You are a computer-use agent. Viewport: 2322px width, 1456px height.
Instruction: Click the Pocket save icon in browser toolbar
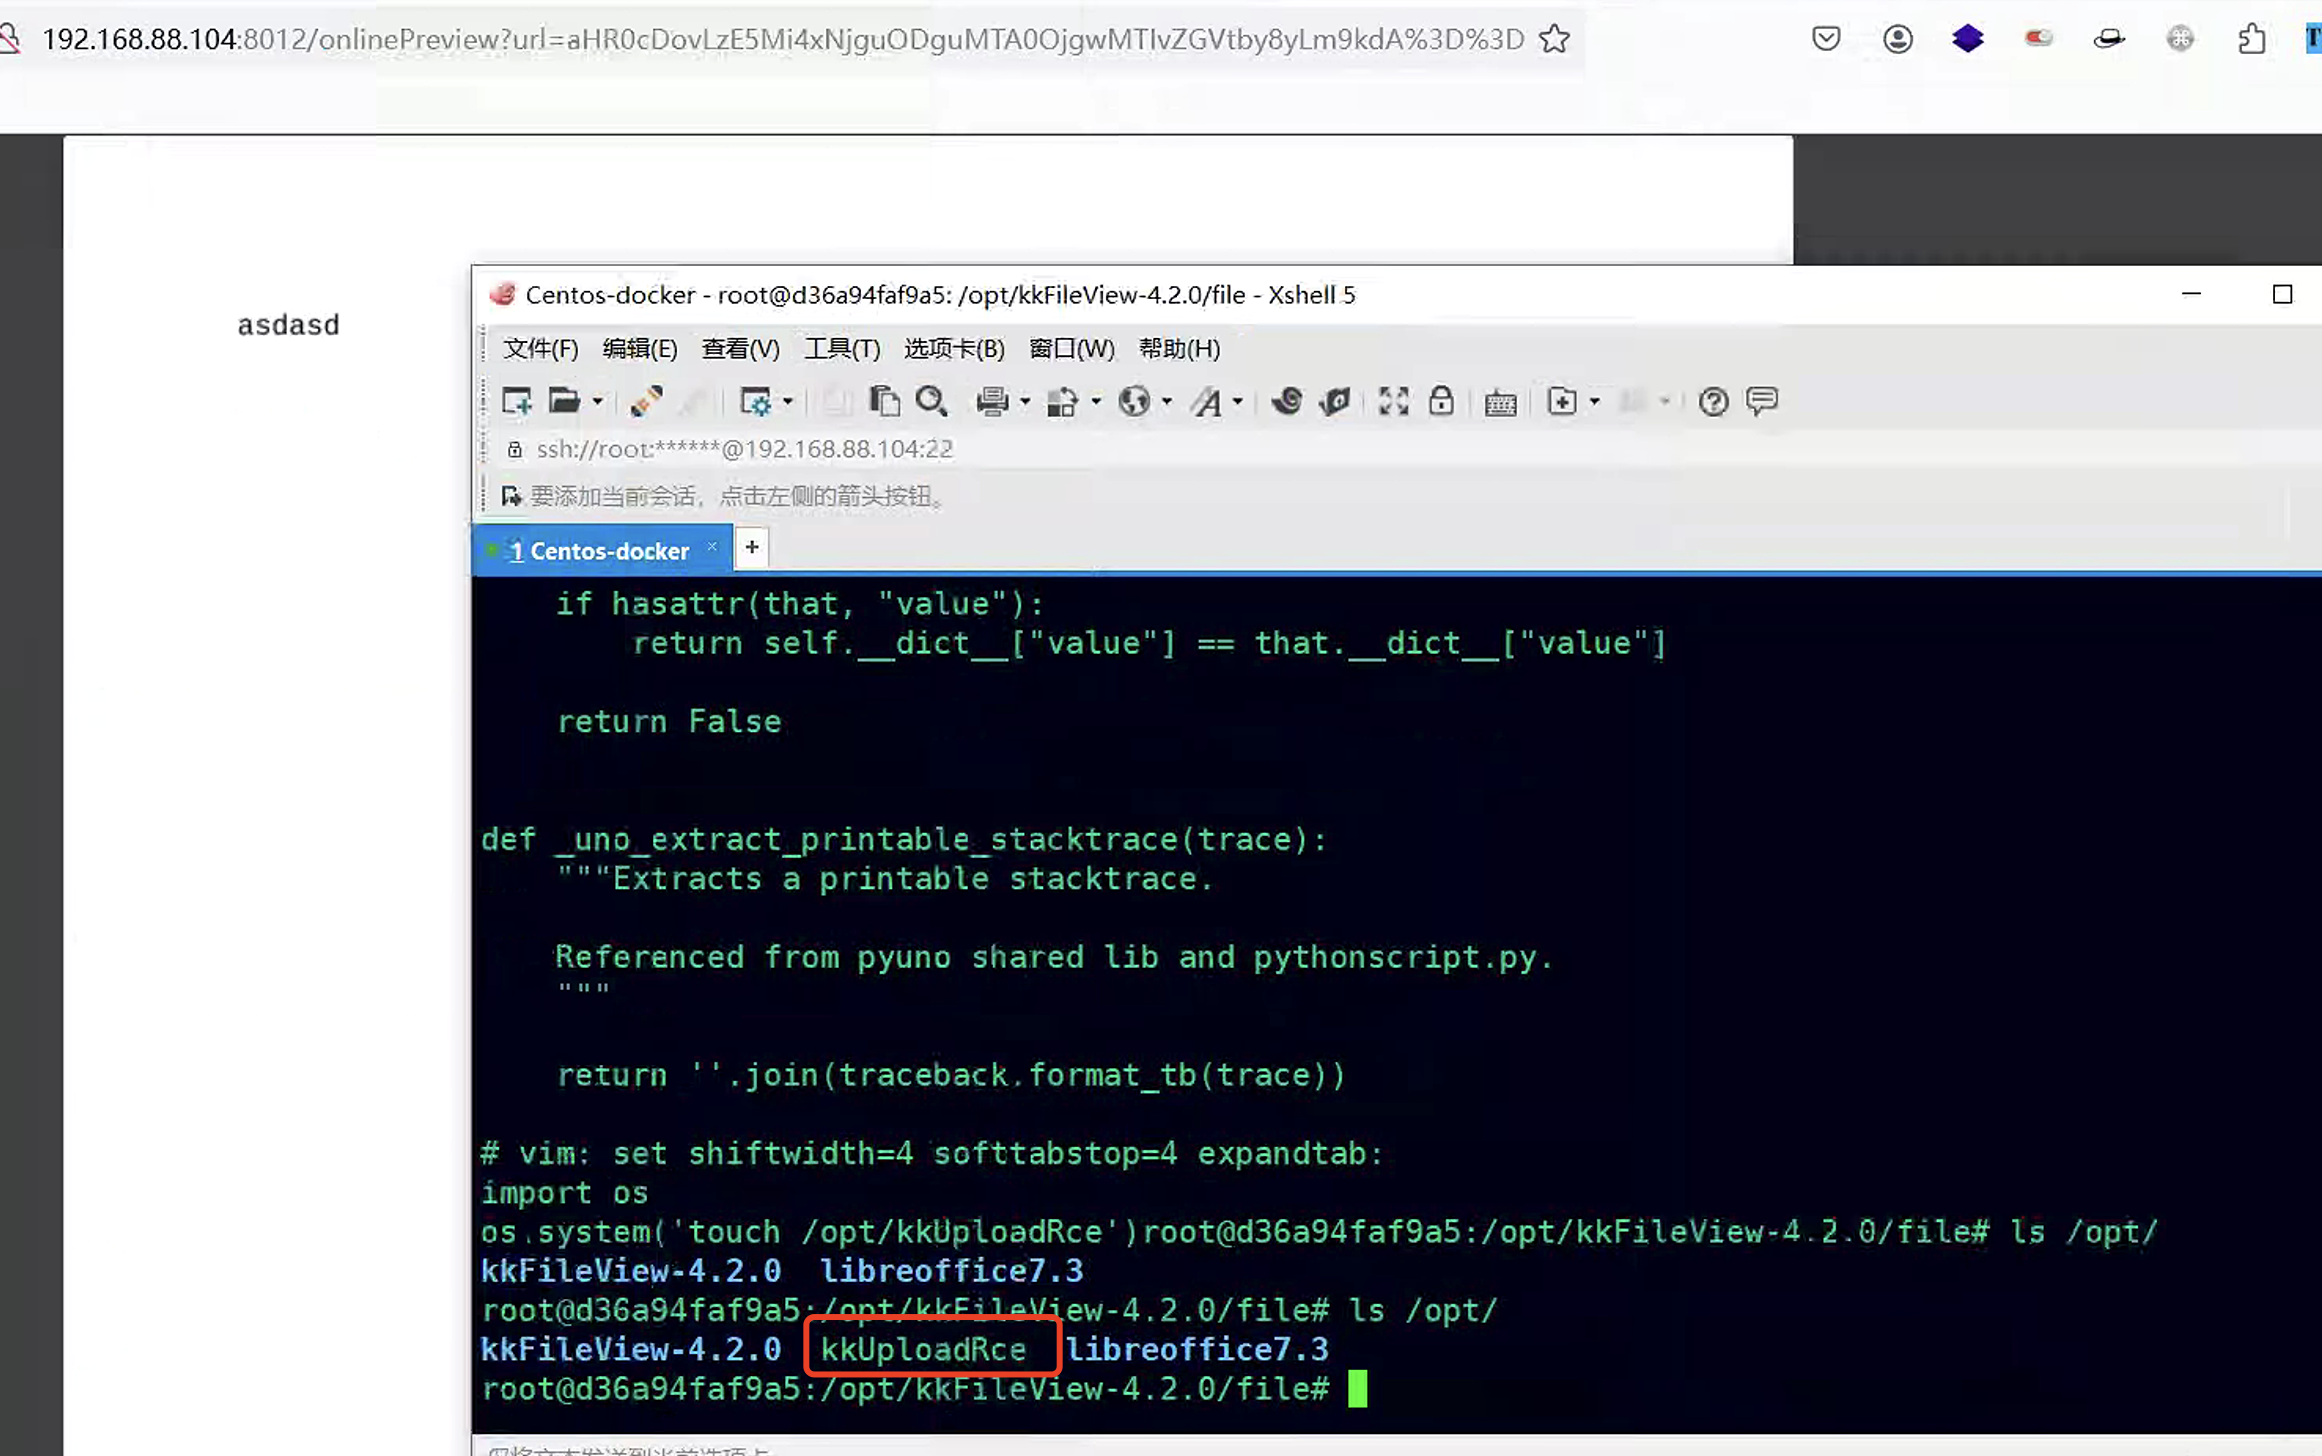tap(1826, 39)
